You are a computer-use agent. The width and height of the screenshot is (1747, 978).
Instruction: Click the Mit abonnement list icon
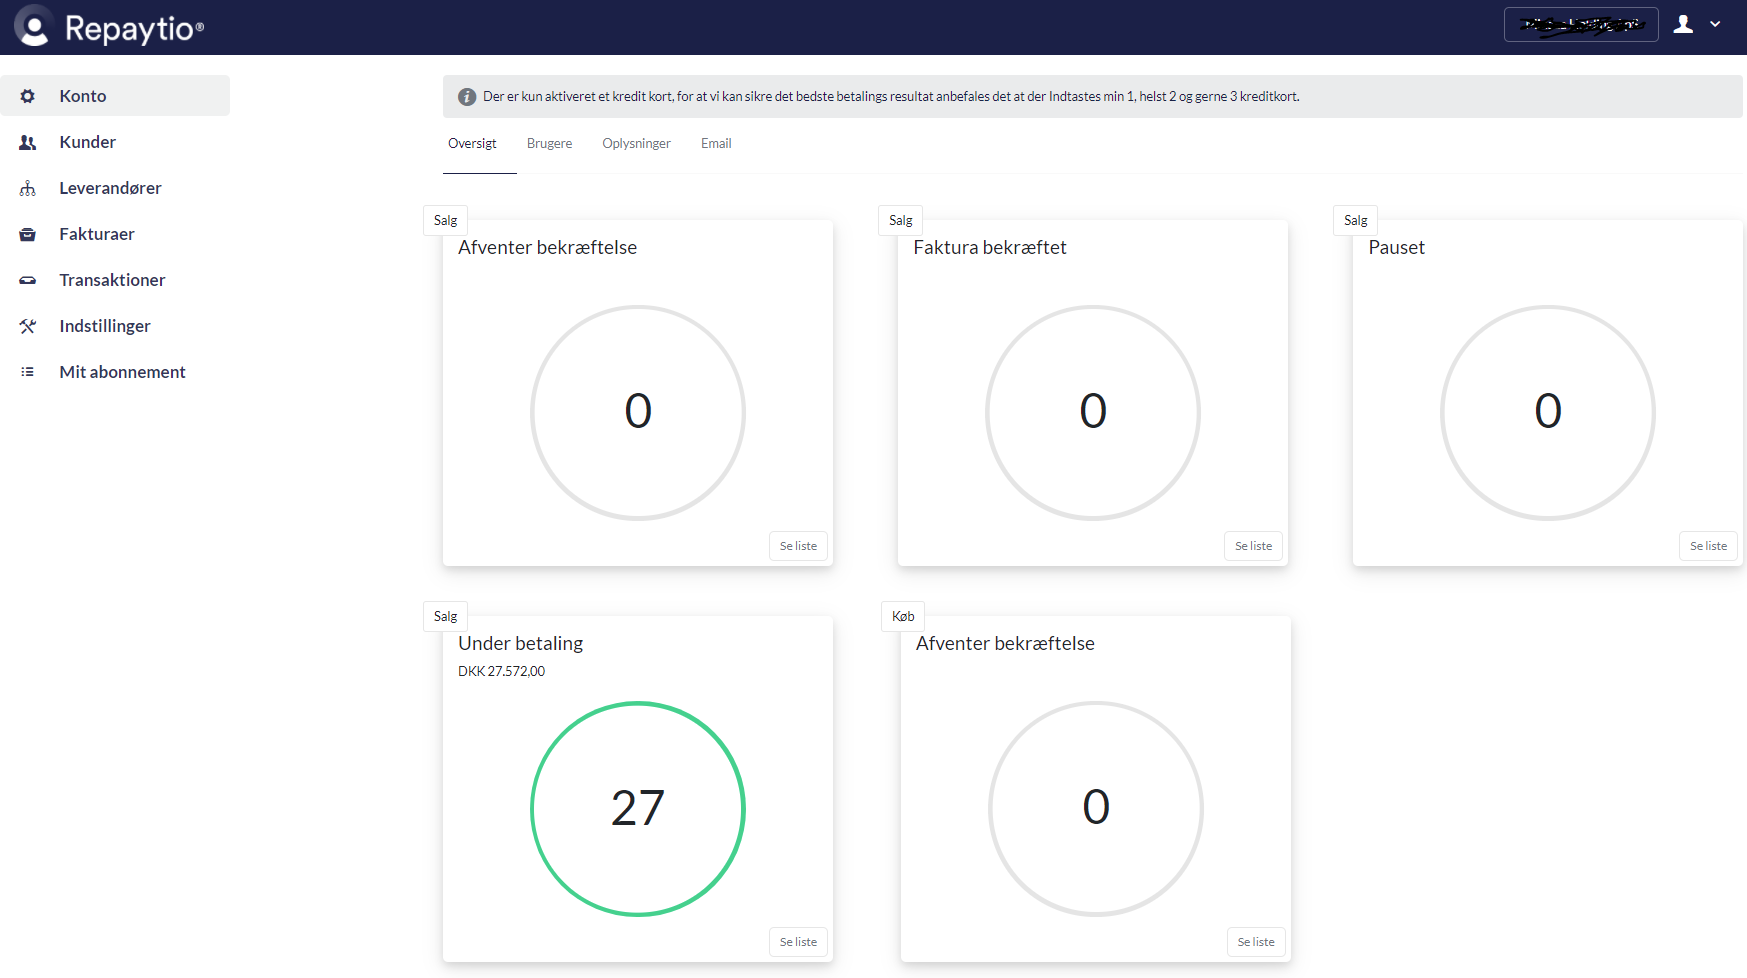click(x=28, y=372)
